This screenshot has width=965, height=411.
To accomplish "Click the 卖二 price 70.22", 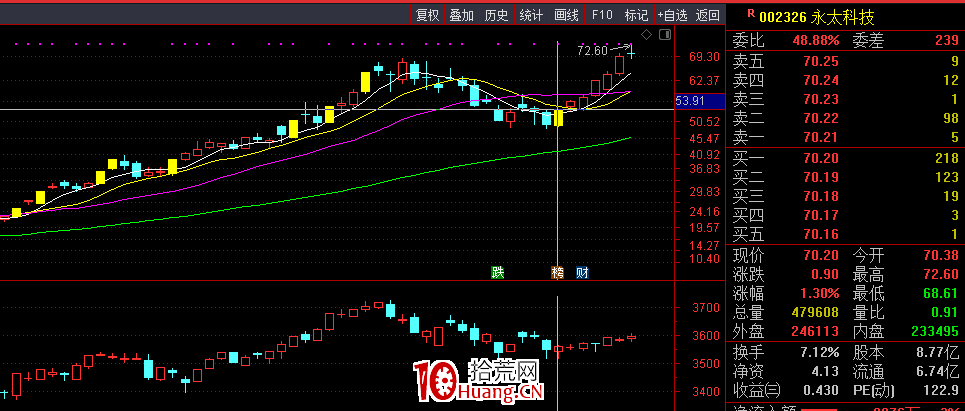I will coord(821,118).
